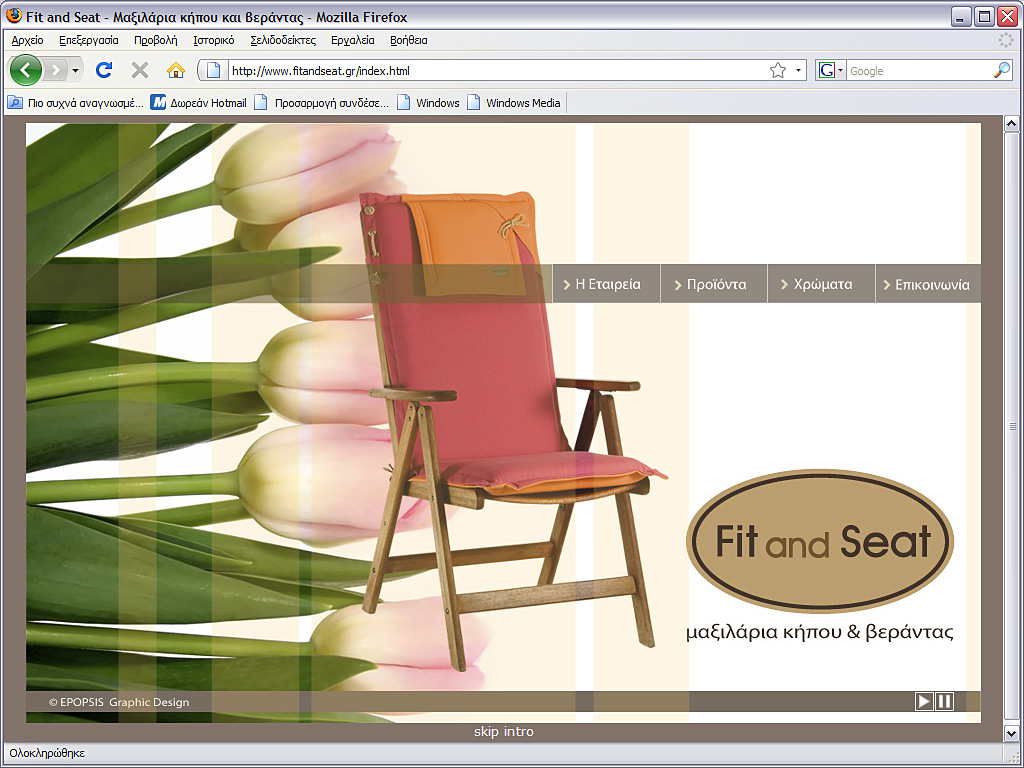
Task: Click the Stop loading X icon
Action: [140, 70]
